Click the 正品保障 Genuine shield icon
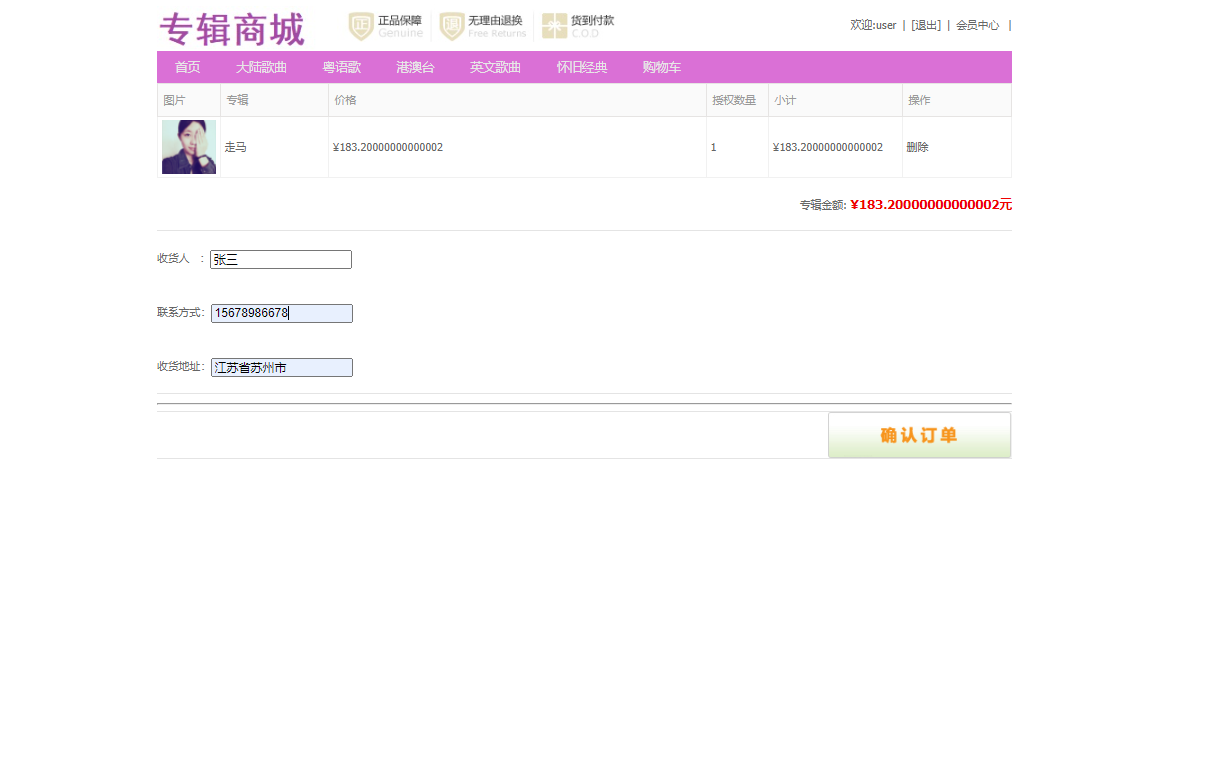Screen dimensions: 1225x760 point(361,27)
